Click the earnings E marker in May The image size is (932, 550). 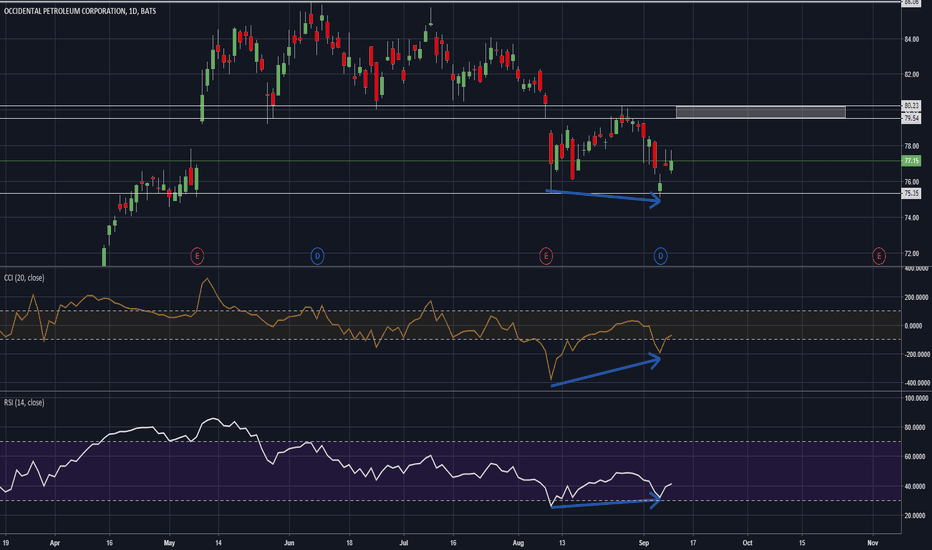point(197,256)
